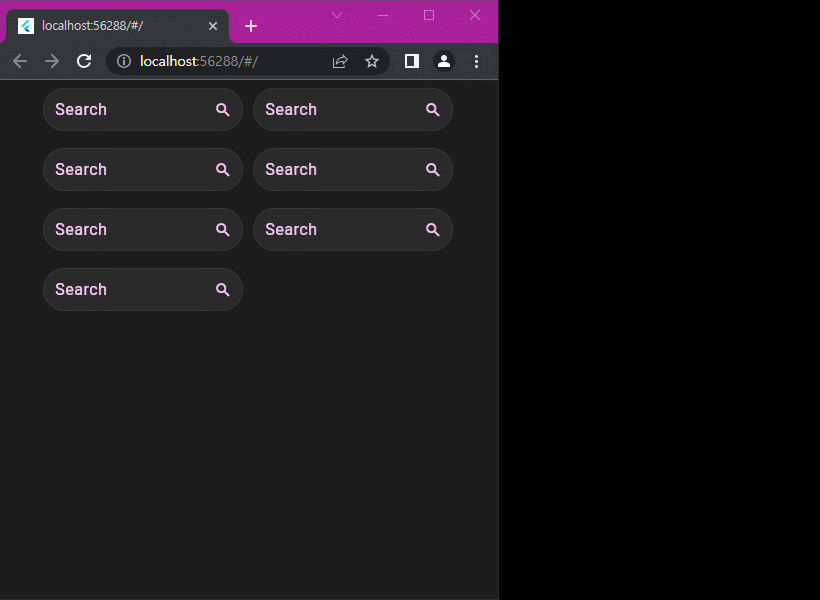820x600 pixels.
Task: Open the tab search chevron in title bar
Action: tap(337, 15)
